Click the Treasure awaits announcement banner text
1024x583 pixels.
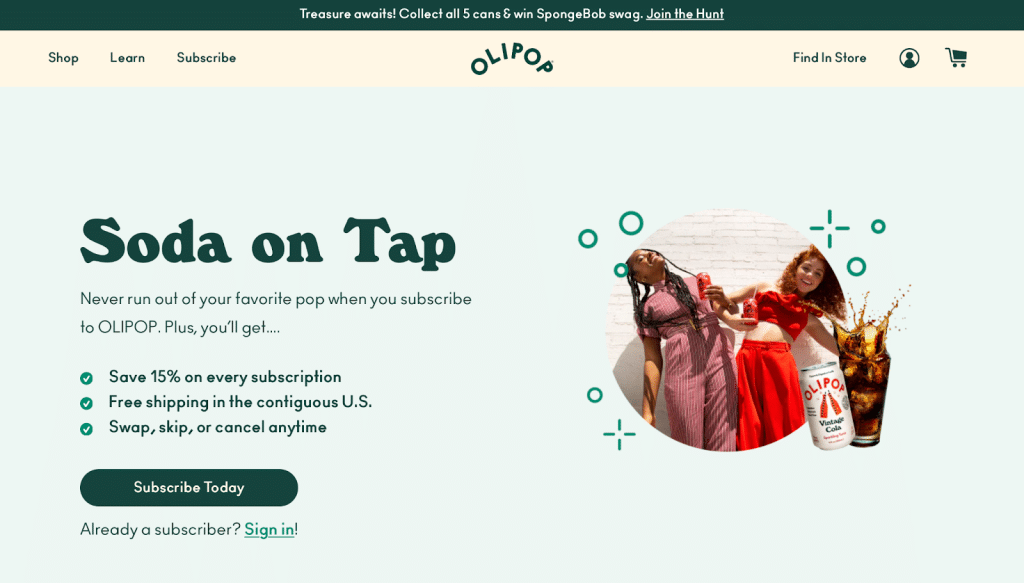(x=472, y=14)
